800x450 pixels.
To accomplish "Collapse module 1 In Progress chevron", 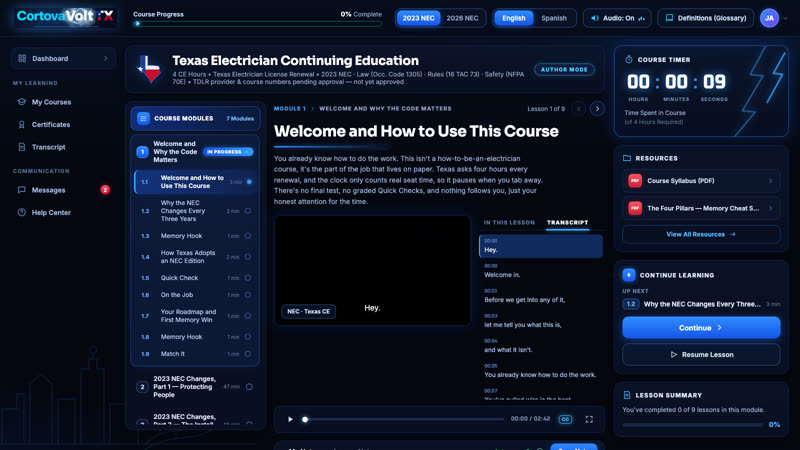I will [x=247, y=152].
